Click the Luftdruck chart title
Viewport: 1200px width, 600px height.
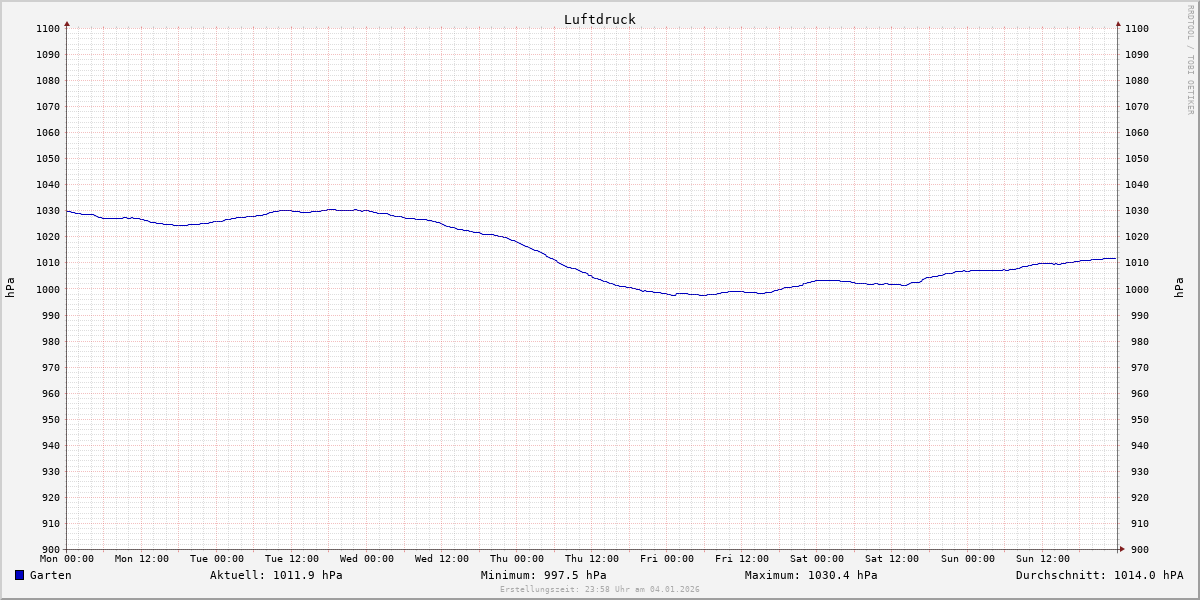(599, 19)
